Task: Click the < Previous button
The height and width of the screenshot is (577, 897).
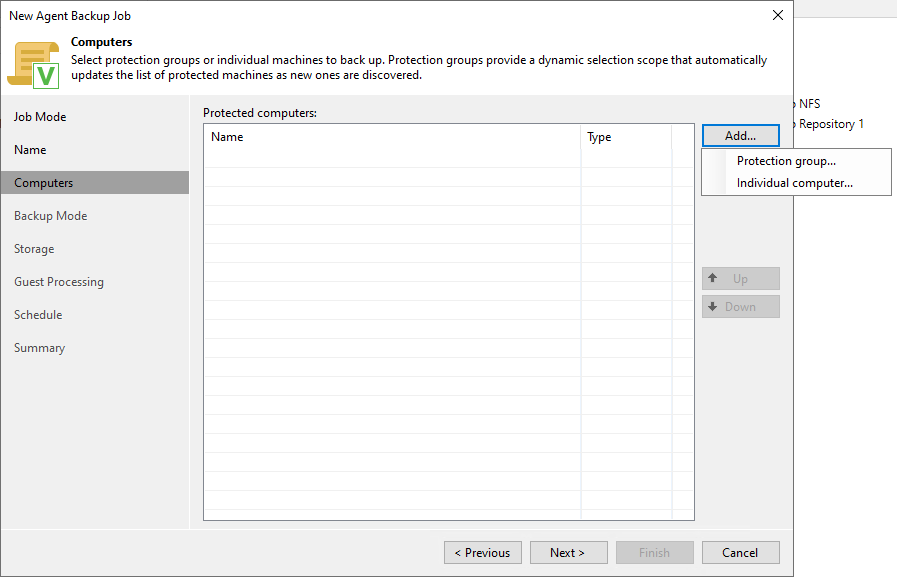Action: pyautogui.click(x=482, y=553)
